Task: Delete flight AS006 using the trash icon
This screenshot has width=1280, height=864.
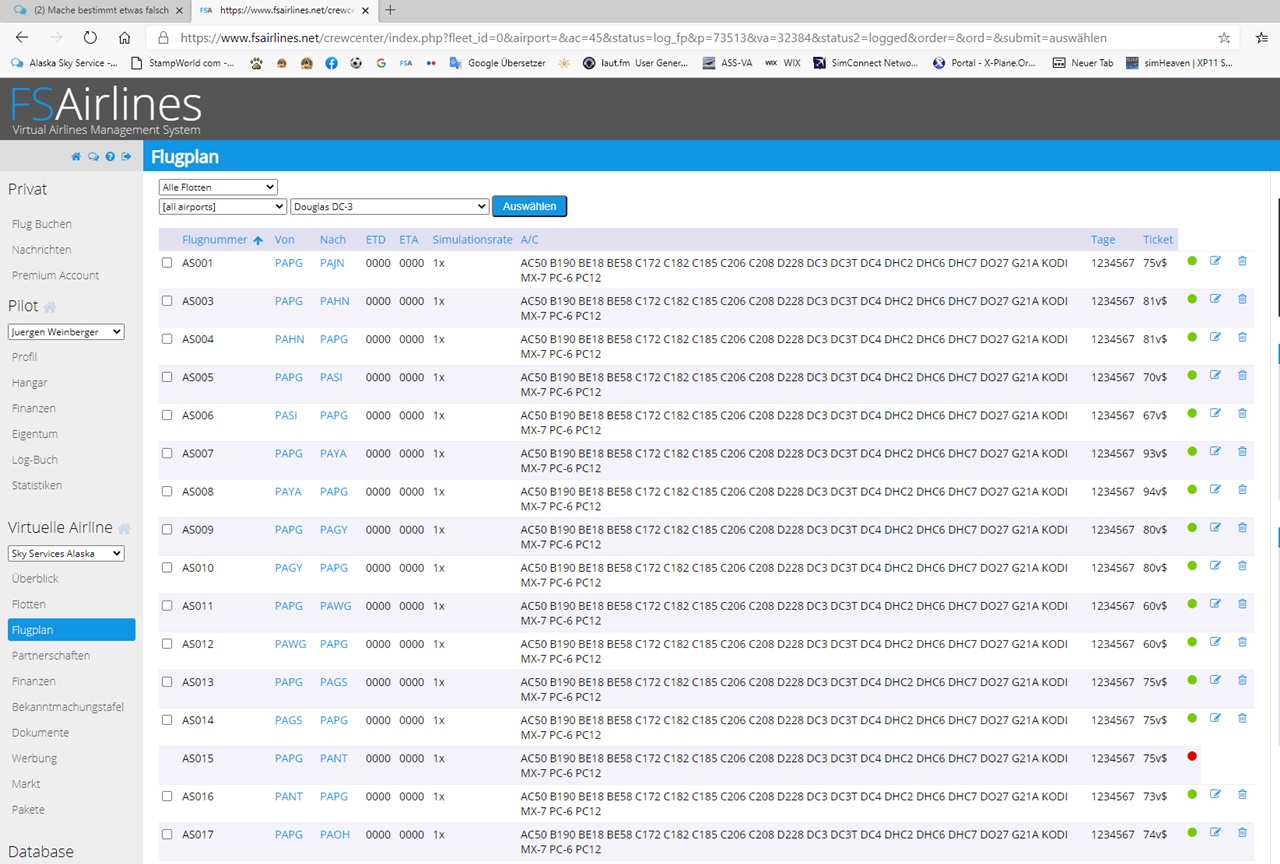Action: (1242, 413)
